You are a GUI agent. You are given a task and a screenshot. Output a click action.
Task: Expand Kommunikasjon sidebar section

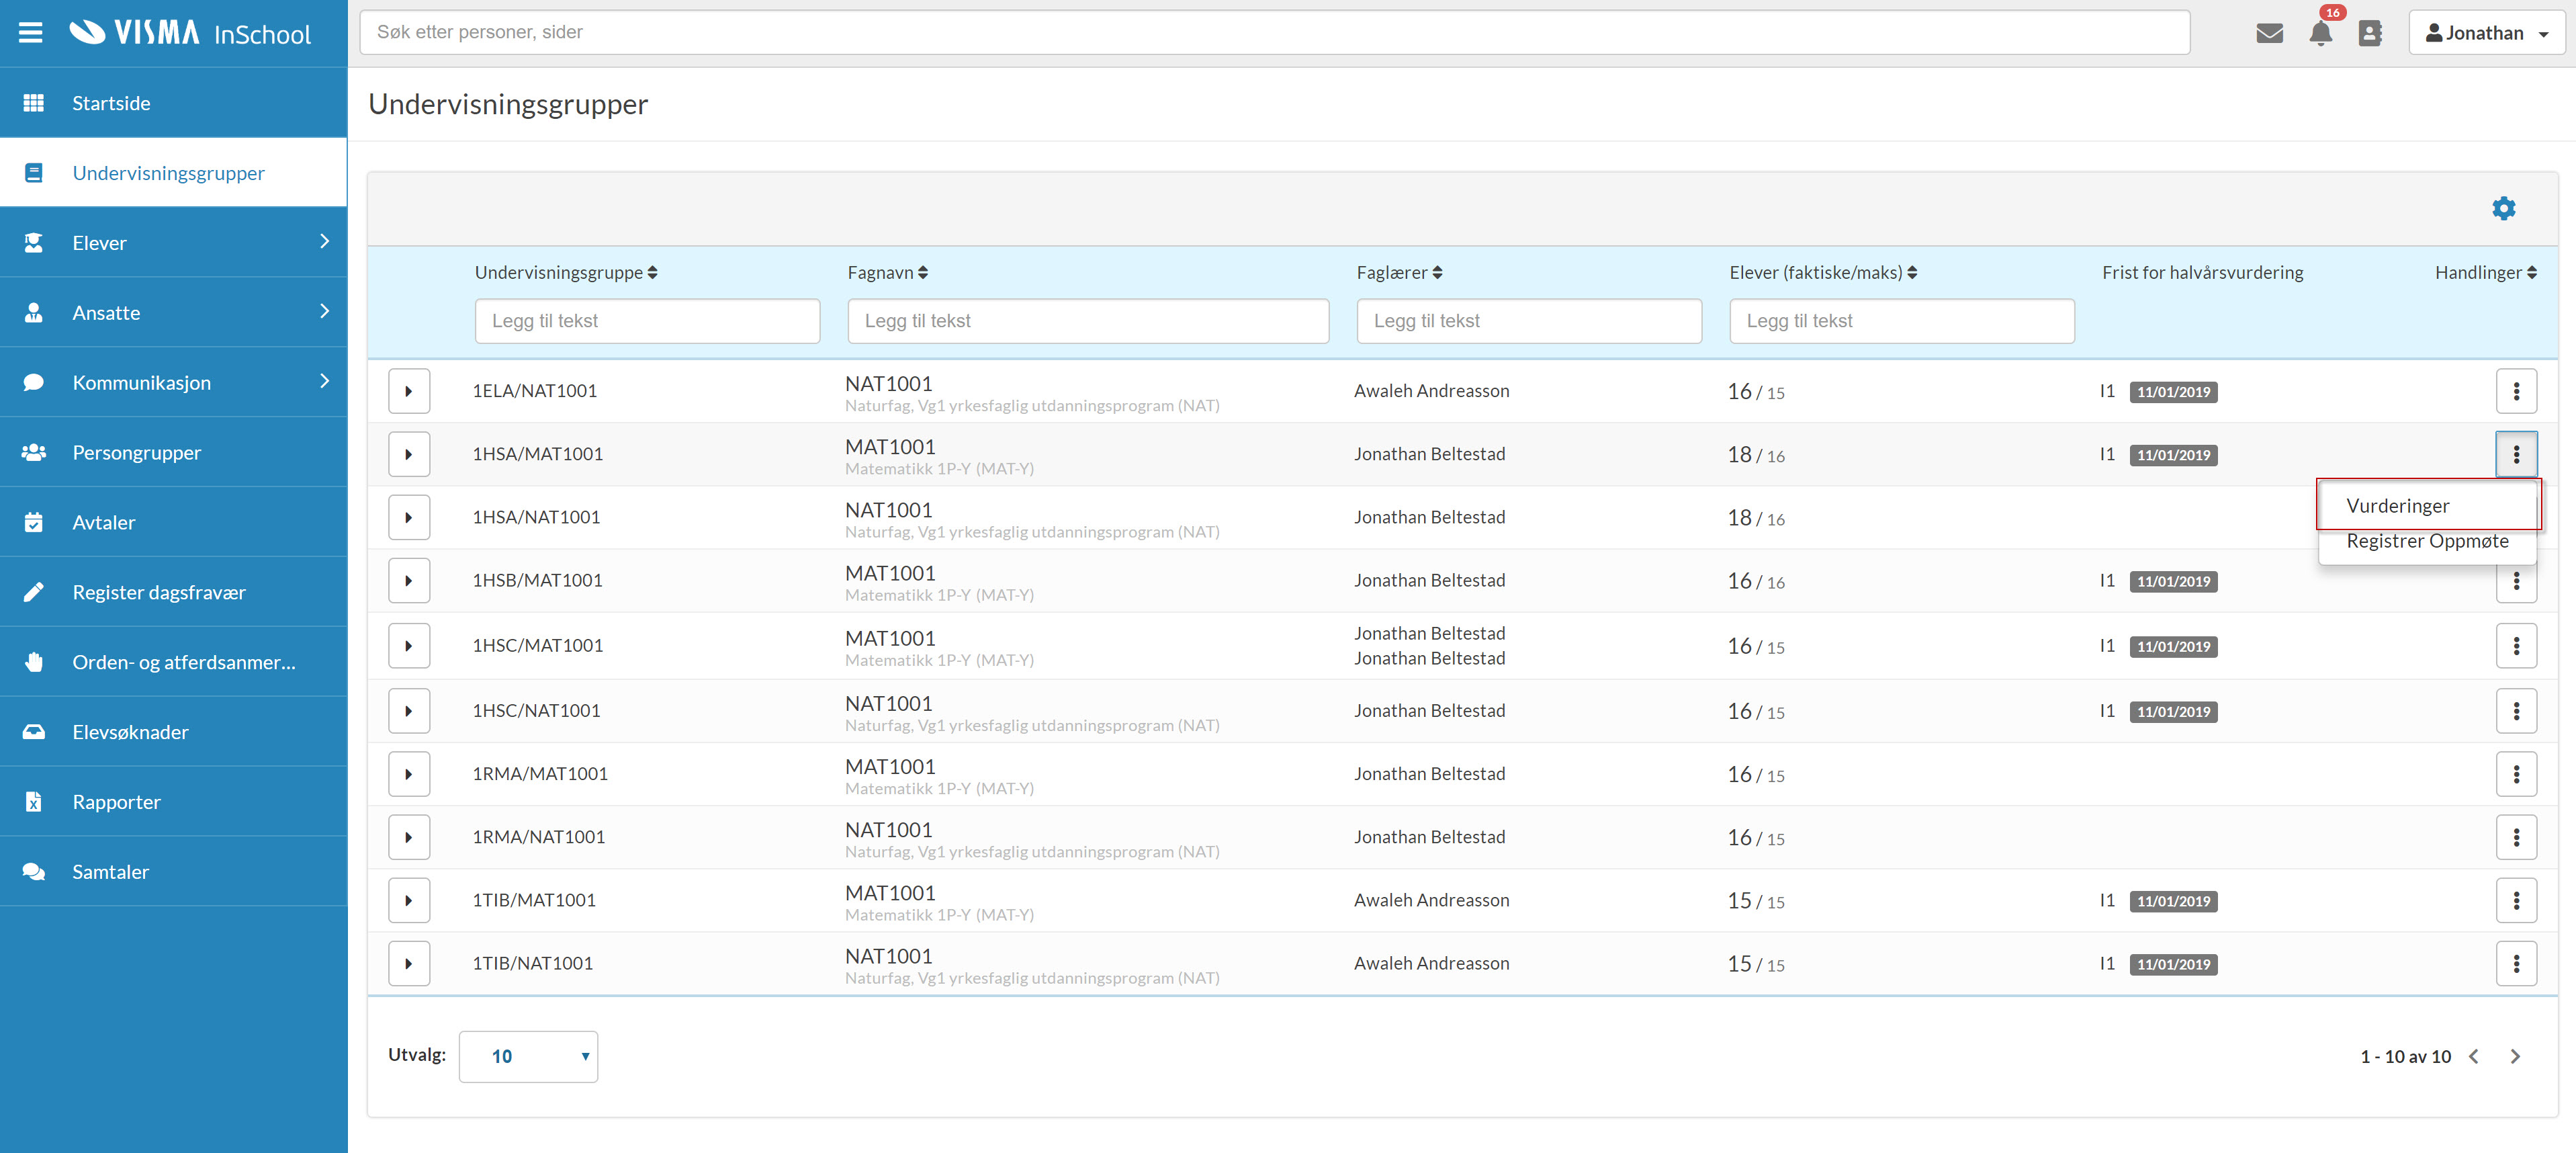tap(173, 383)
